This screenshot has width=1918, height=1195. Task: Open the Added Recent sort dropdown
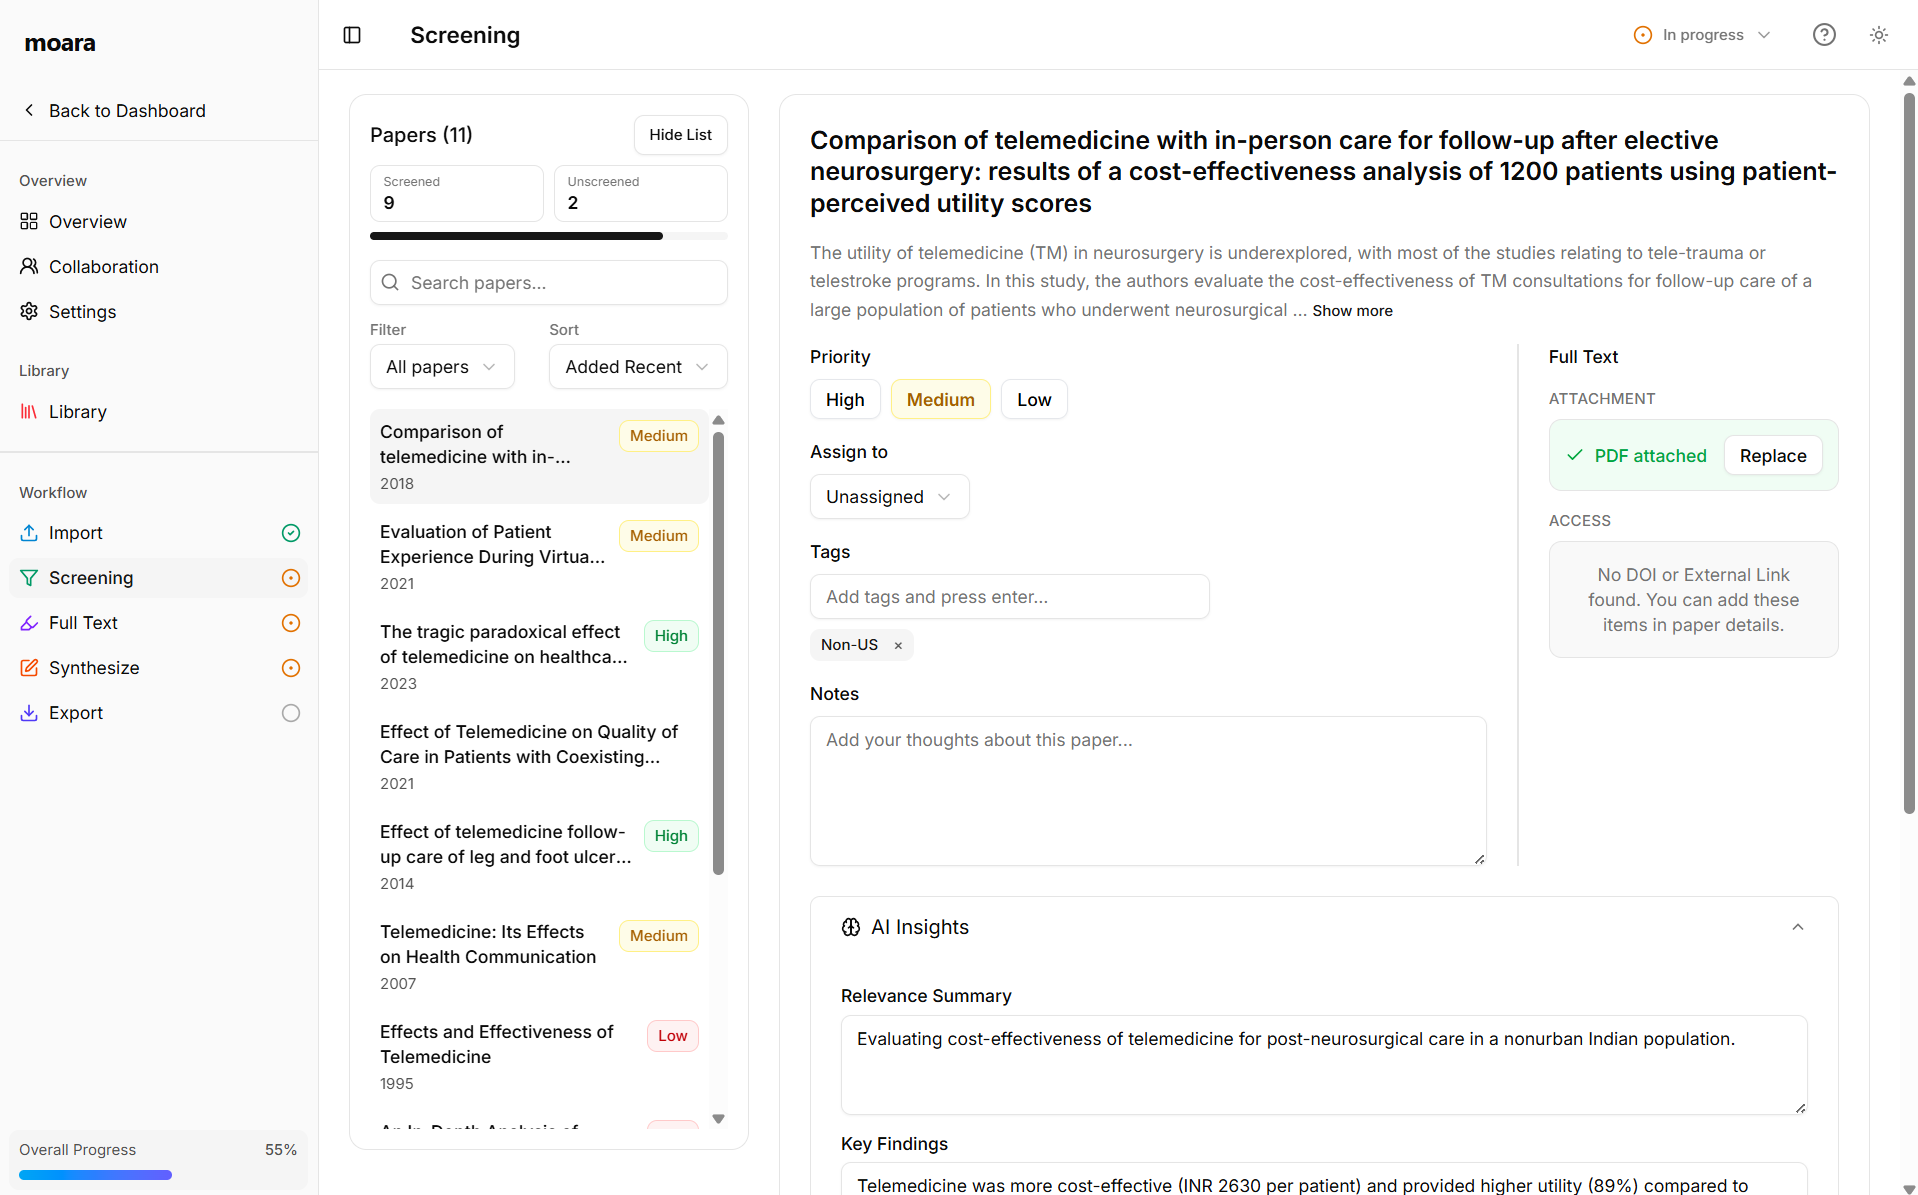point(637,366)
